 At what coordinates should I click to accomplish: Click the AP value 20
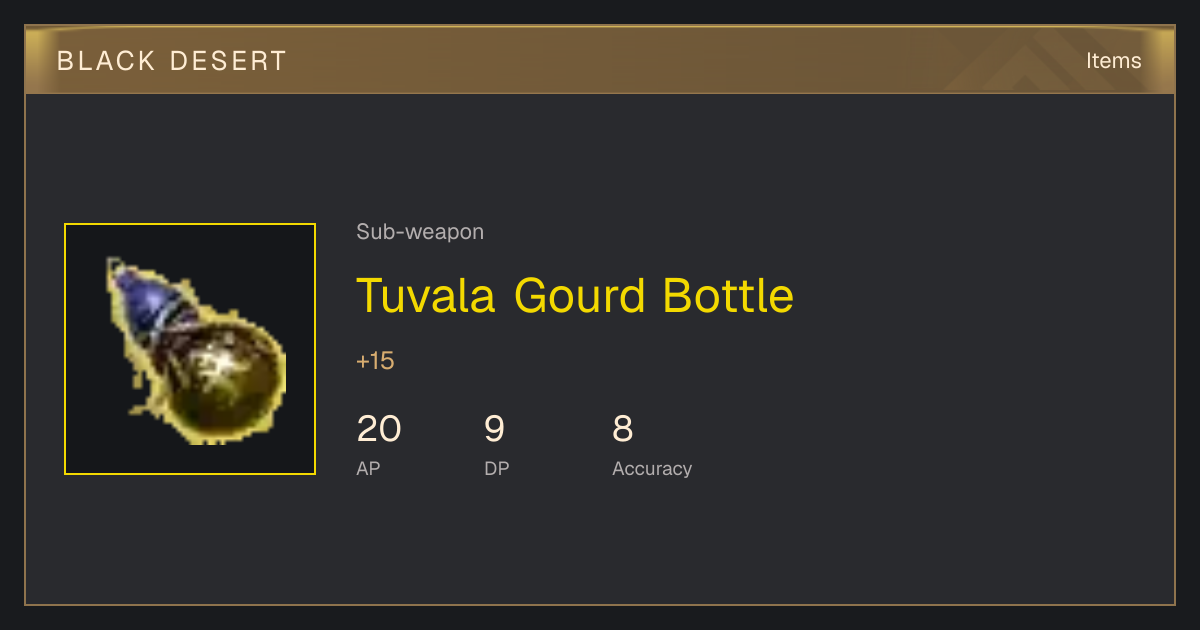click(379, 429)
